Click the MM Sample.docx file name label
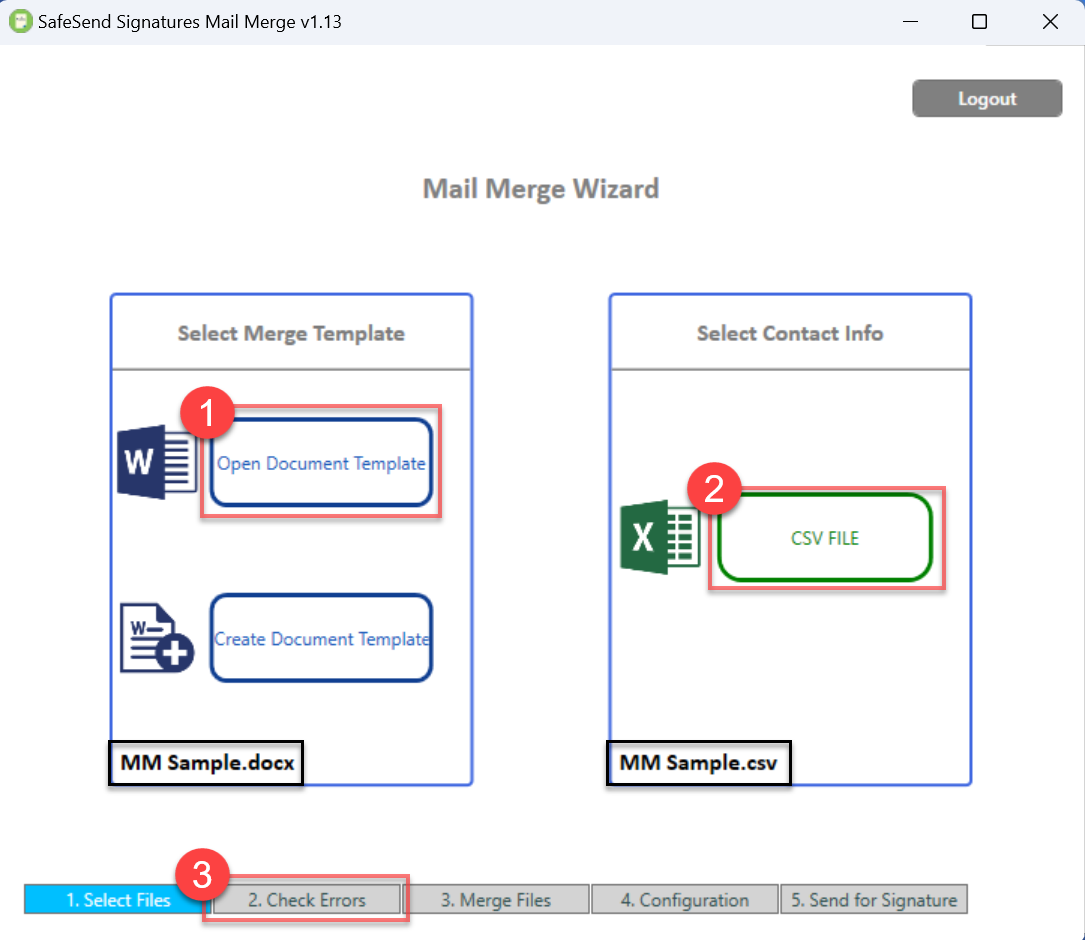 pyautogui.click(x=207, y=764)
